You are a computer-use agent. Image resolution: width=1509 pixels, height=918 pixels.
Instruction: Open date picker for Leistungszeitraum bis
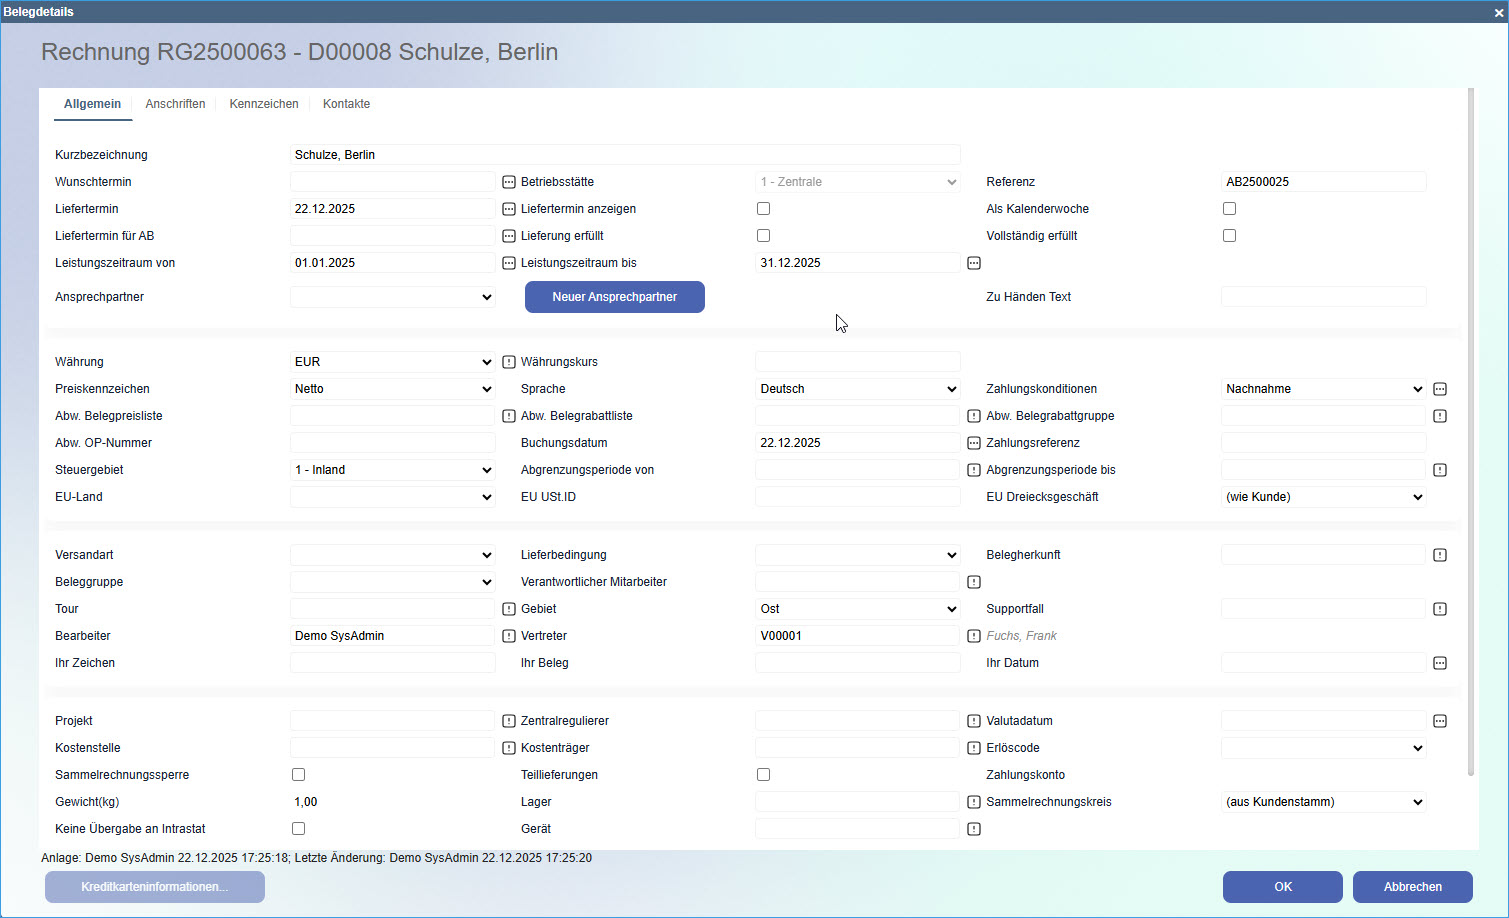click(x=974, y=263)
